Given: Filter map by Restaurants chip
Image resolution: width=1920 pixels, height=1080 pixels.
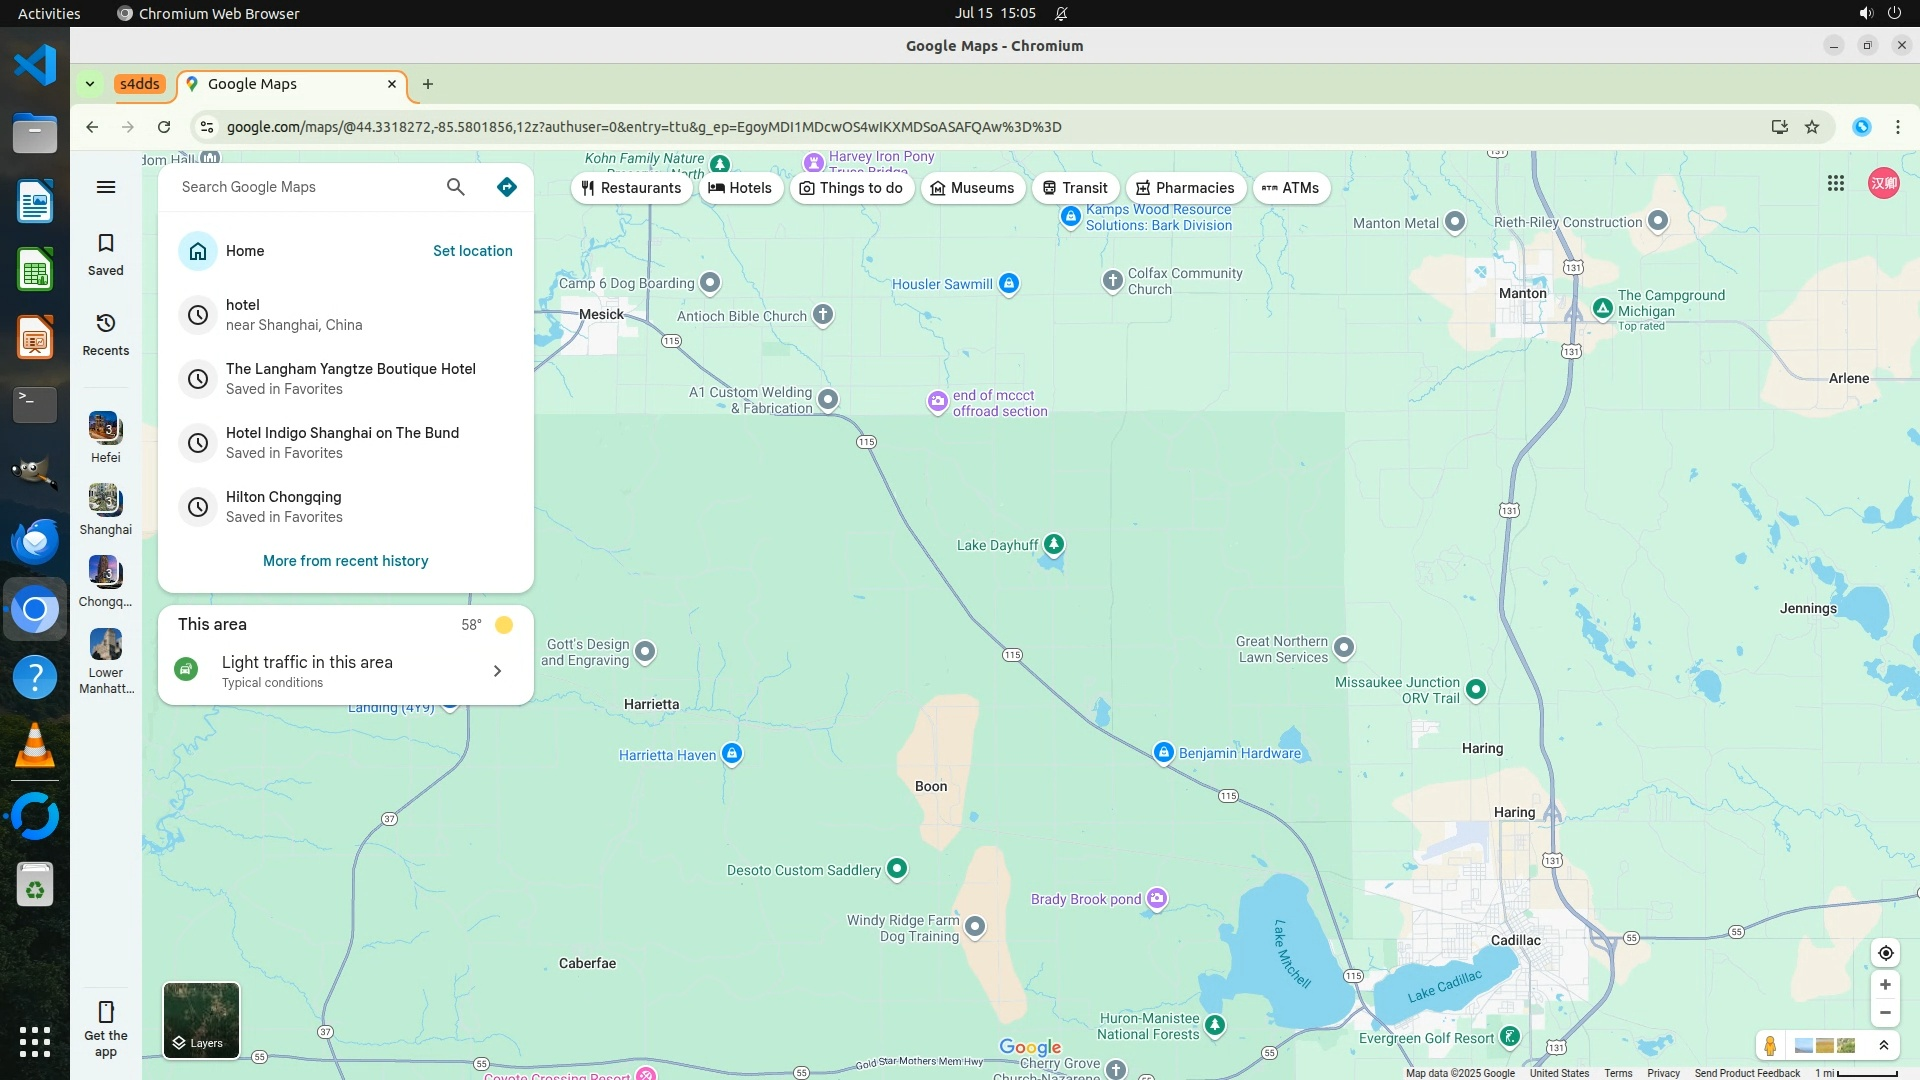Looking at the screenshot, I should point(631,188).
